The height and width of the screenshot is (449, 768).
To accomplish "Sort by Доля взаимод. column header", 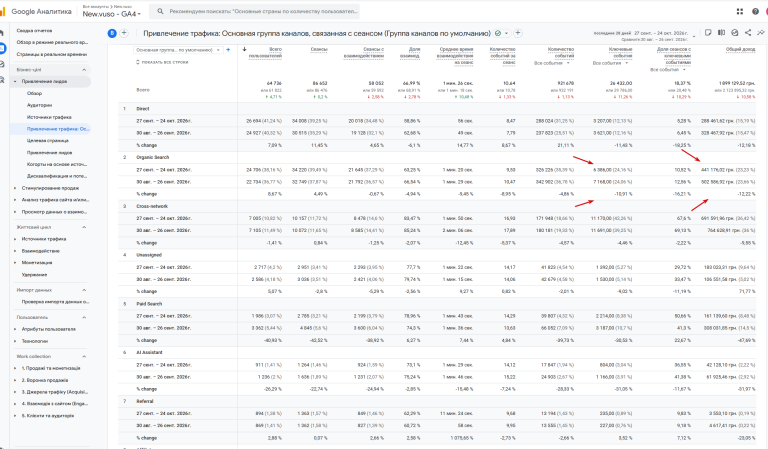I will [x=409, y=52].
